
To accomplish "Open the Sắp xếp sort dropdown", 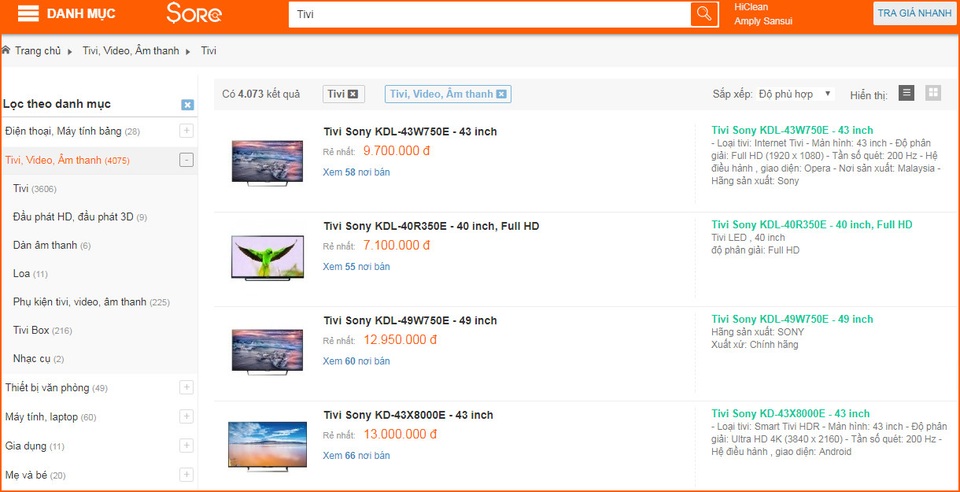I will [796, 94].
